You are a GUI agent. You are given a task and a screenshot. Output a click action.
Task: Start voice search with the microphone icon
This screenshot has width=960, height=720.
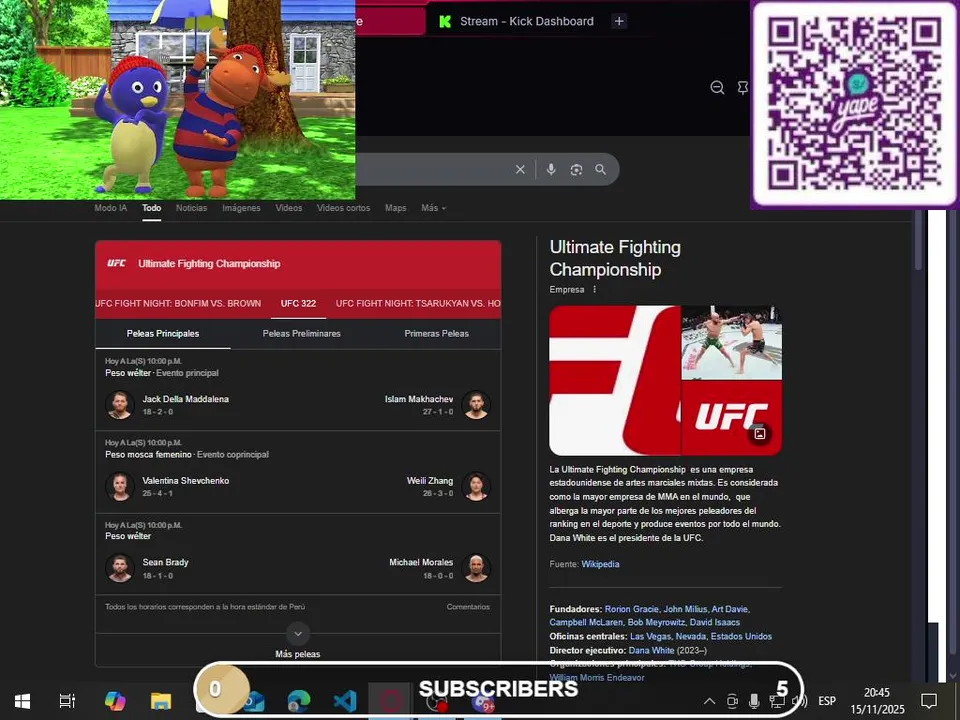point(551,170)
